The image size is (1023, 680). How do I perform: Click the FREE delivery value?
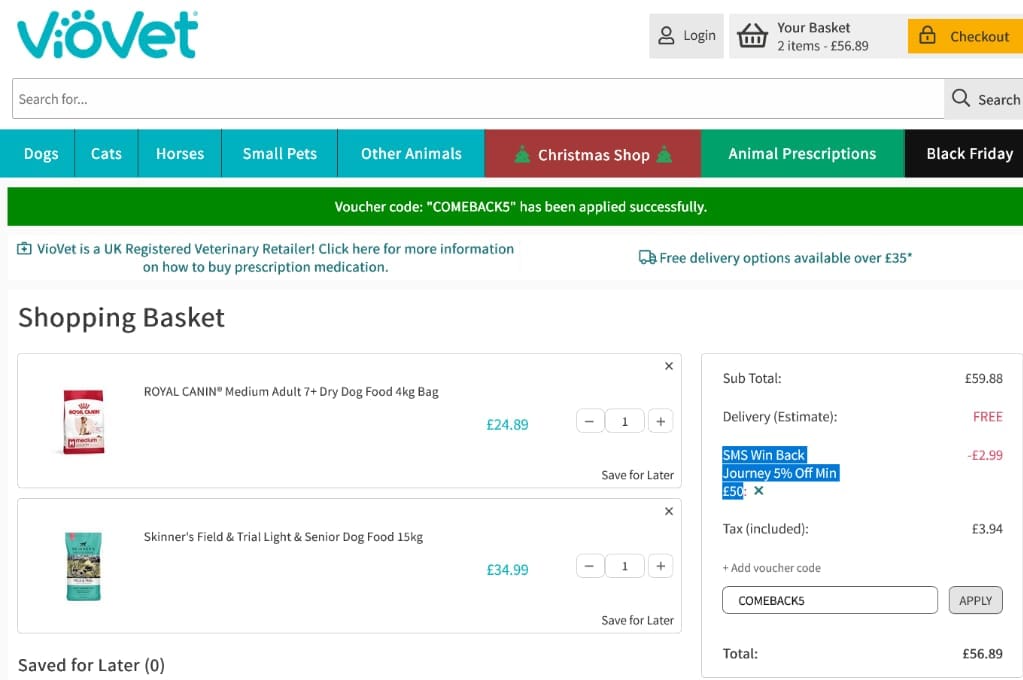click(x=988, y=416)
